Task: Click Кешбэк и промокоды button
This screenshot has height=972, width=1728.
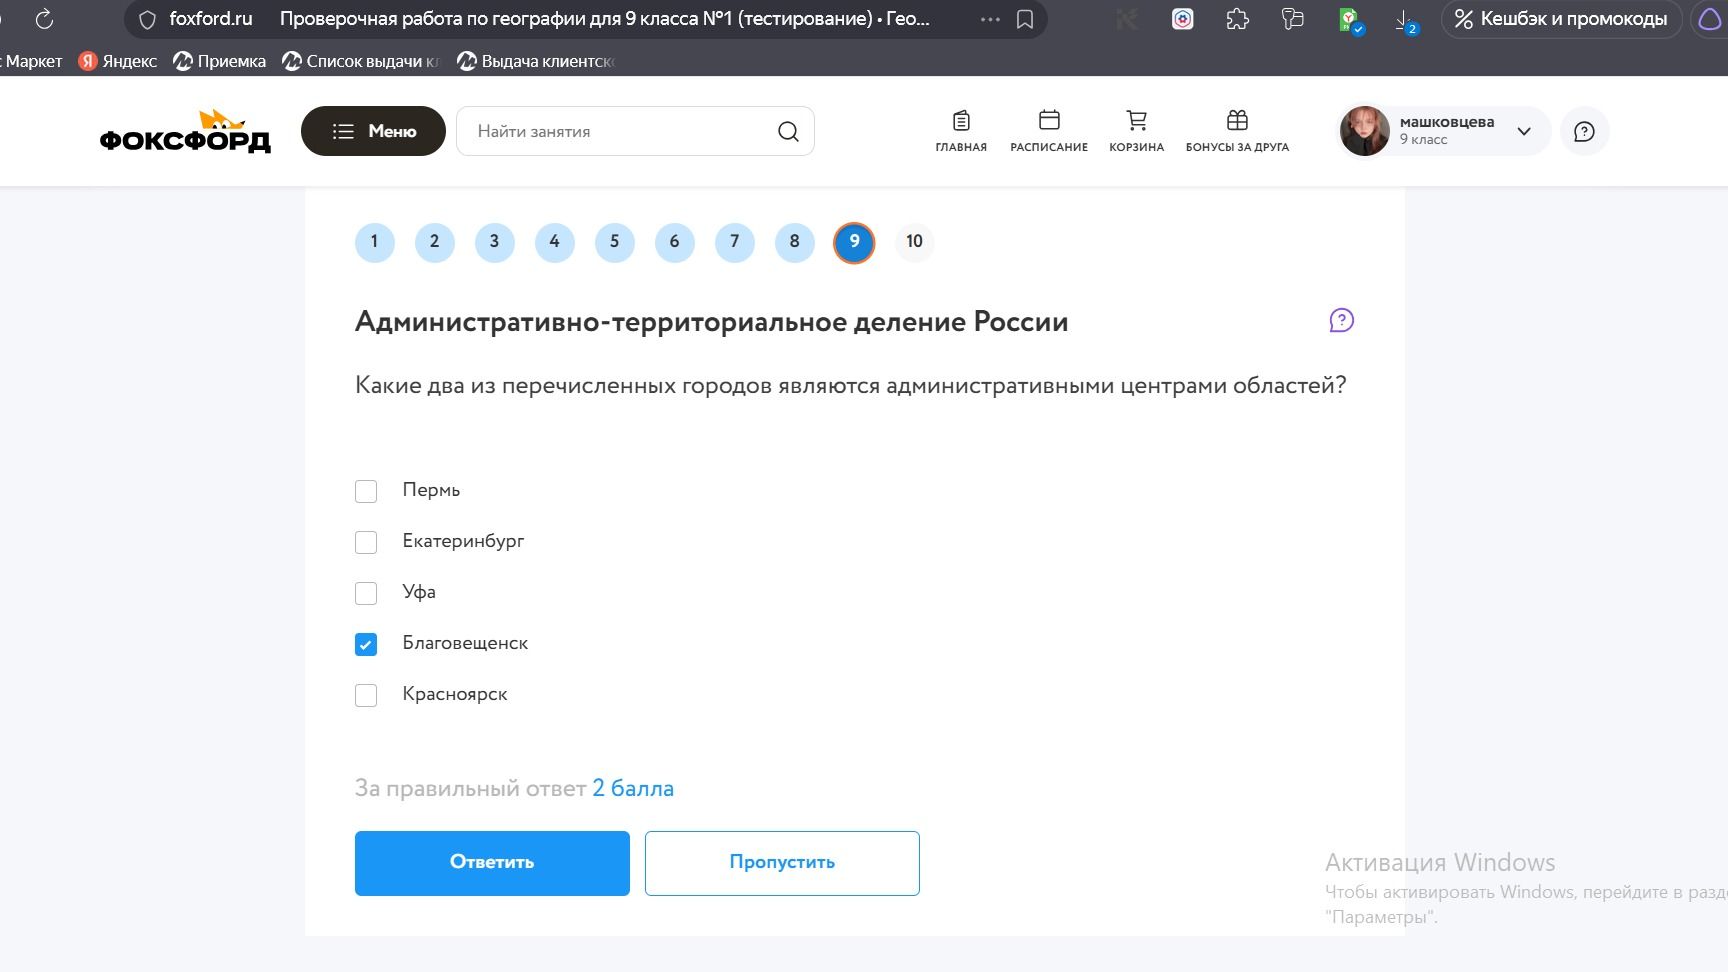Action: [1561, 19]
